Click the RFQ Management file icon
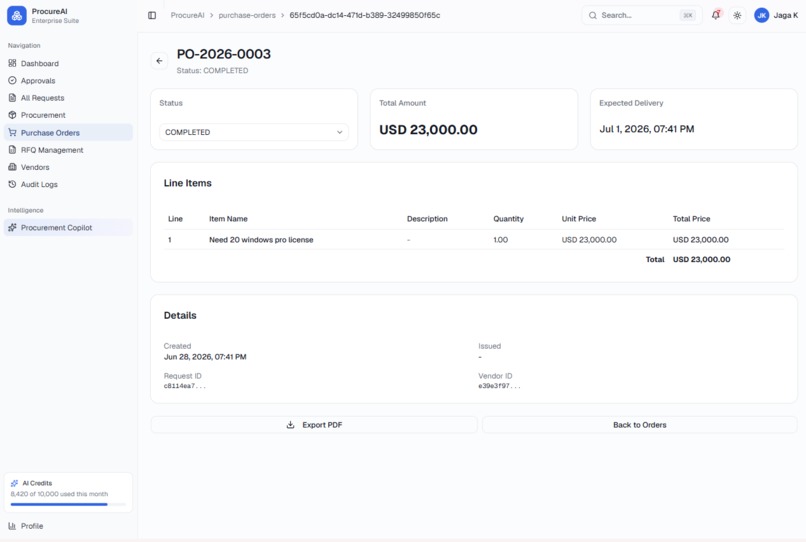The image size is (806, 542). coord(12,150)
